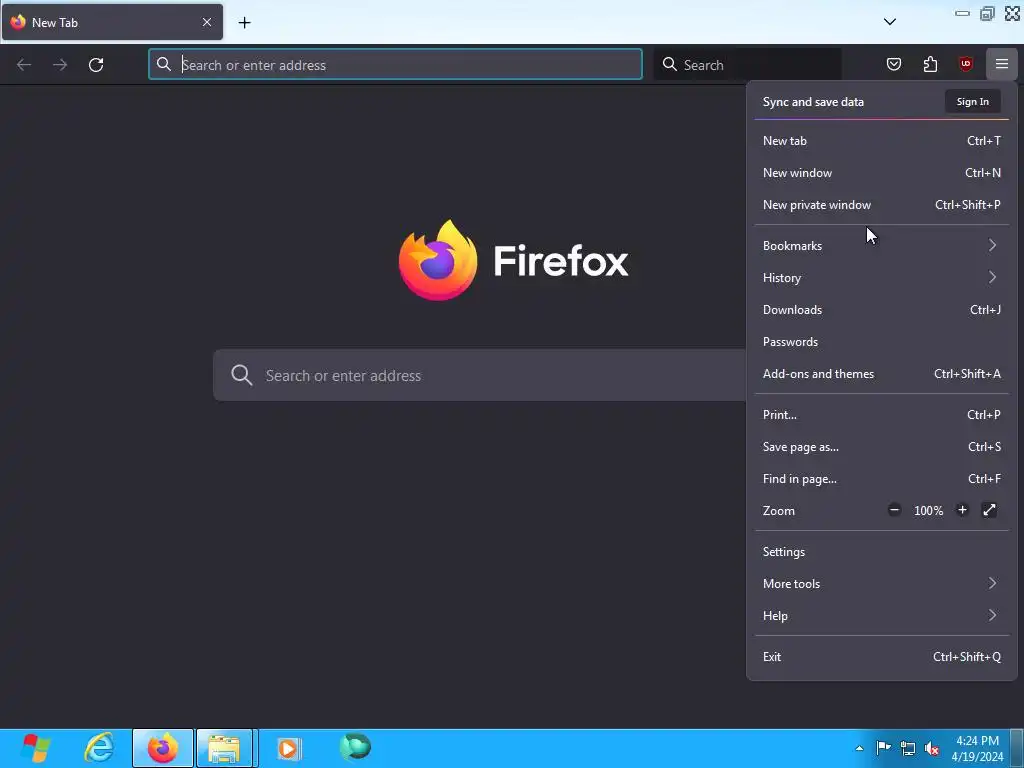Open the List all tabs dropdown arrow
The height and width of the screenshot is (768, 1024).
tap(889, 22)
